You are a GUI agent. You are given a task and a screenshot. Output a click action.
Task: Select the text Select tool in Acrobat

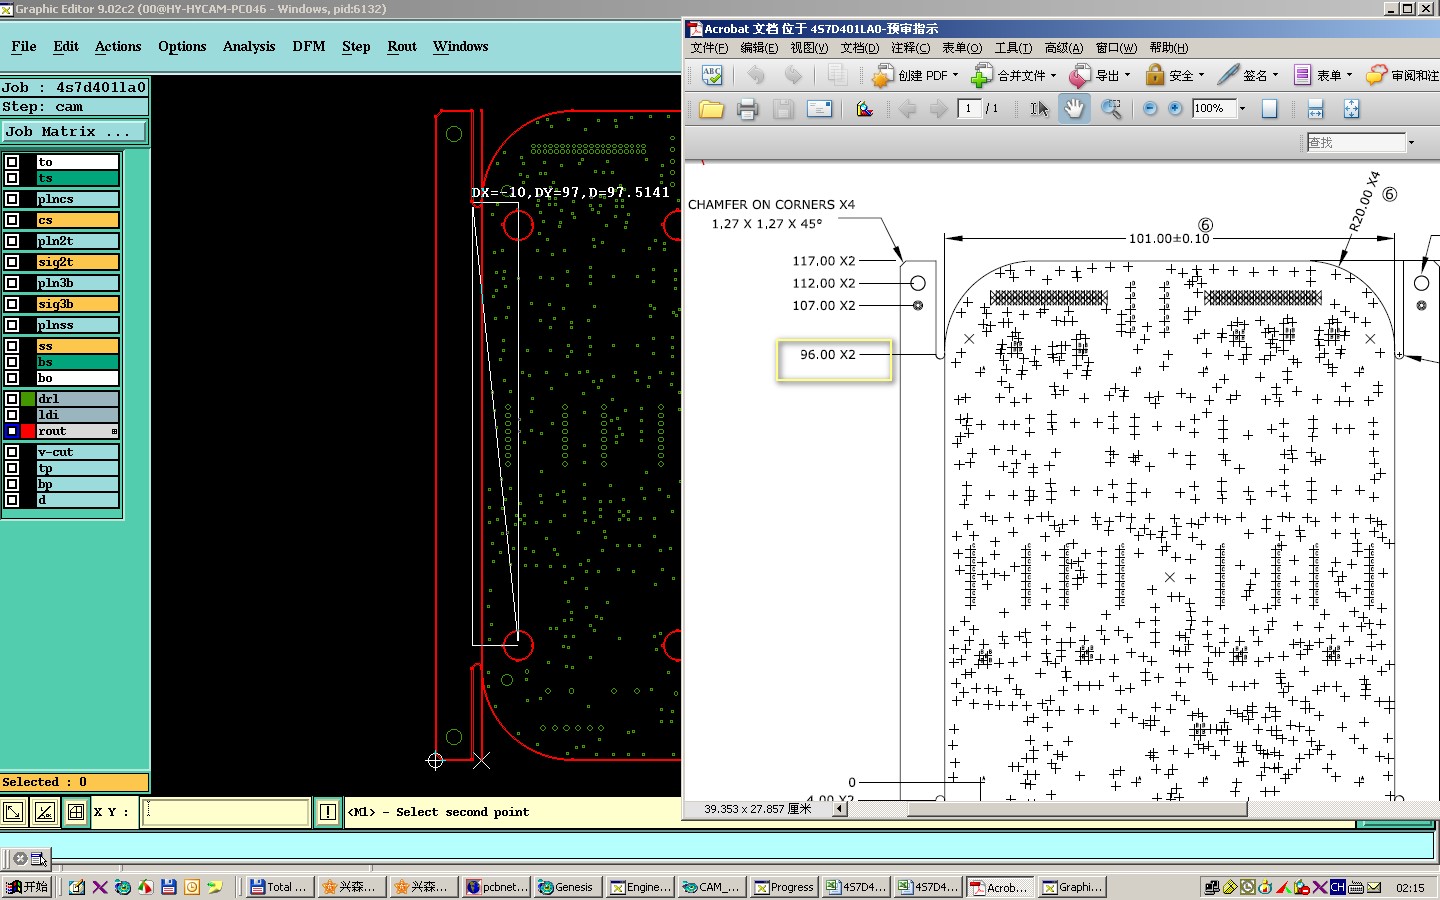(1039, 109)
